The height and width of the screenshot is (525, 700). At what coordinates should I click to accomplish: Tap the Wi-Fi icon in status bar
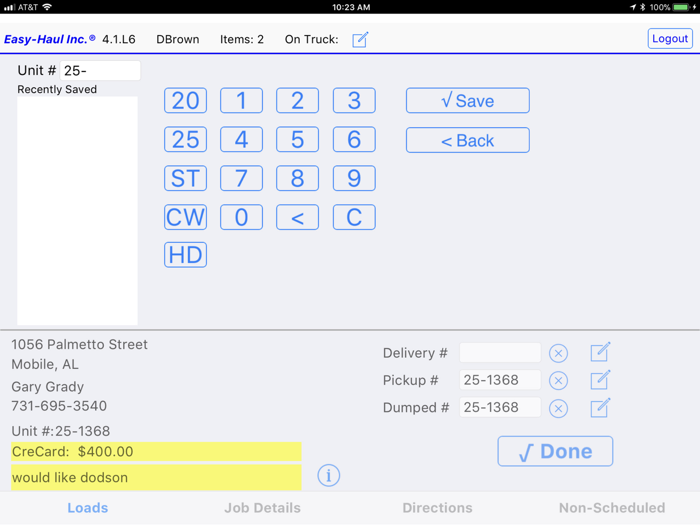coord(47,7)
